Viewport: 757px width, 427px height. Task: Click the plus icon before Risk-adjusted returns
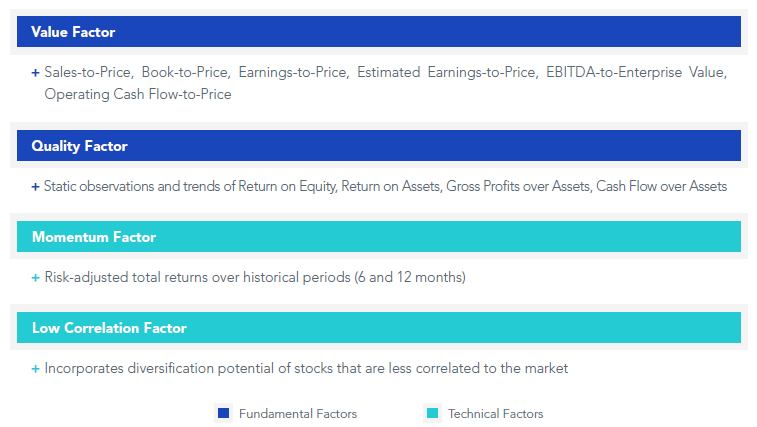pyautogui.click(x=35, y=278)
